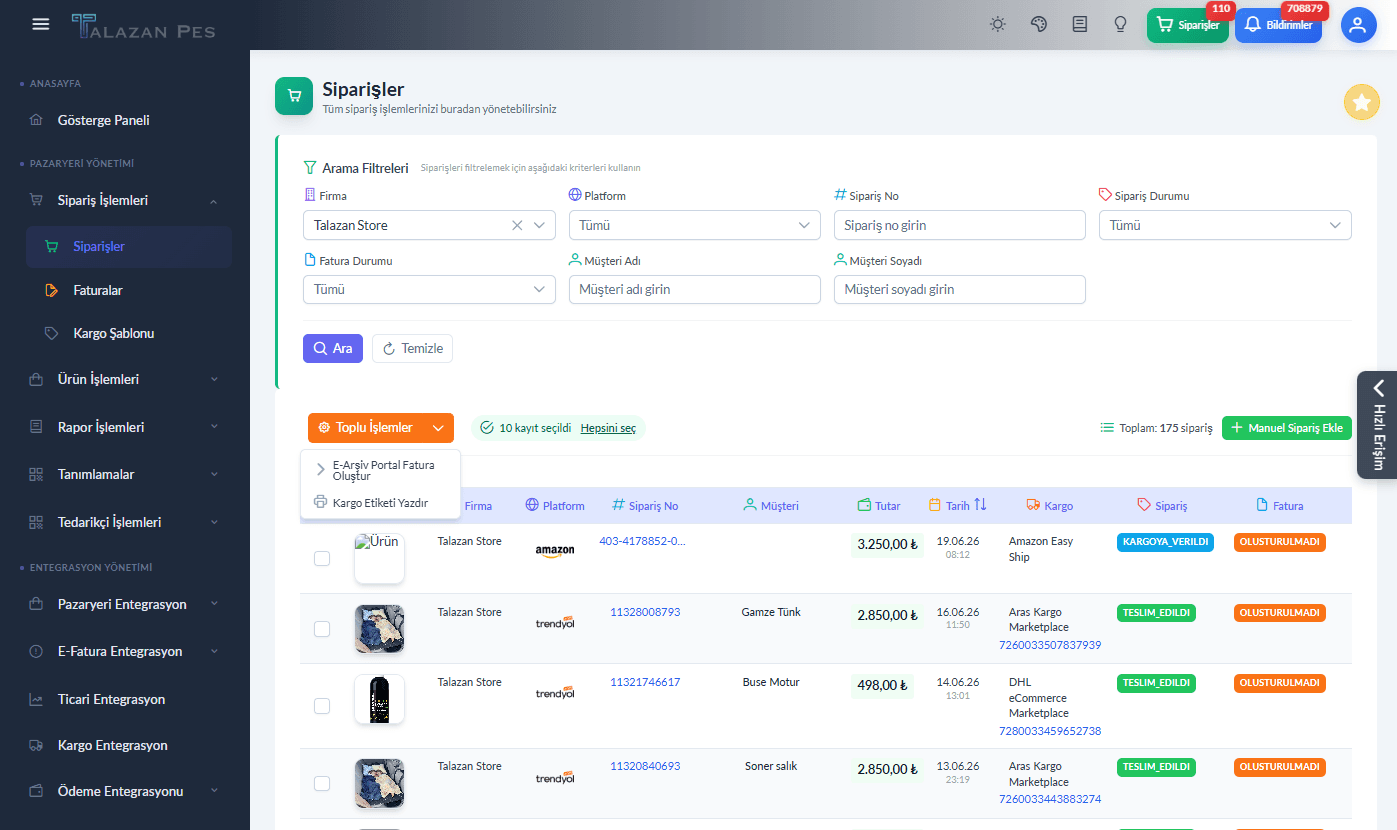Check the Soner salık order checkbox
Image resolution: width=1397 pixels, height=830 pixels.
click(322, 783)
